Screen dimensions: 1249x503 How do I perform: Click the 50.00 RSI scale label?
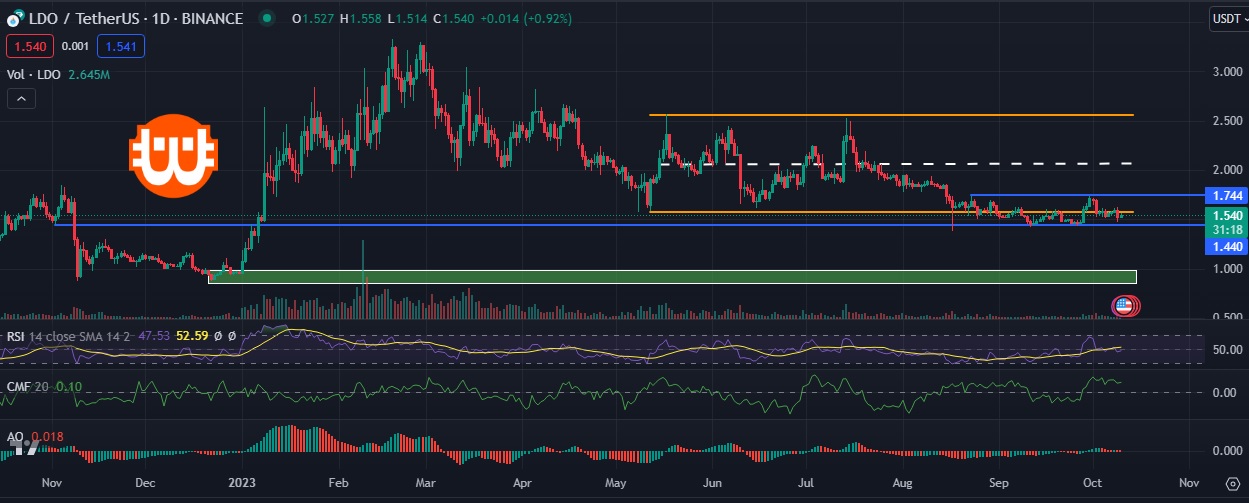pos(1226,349)
